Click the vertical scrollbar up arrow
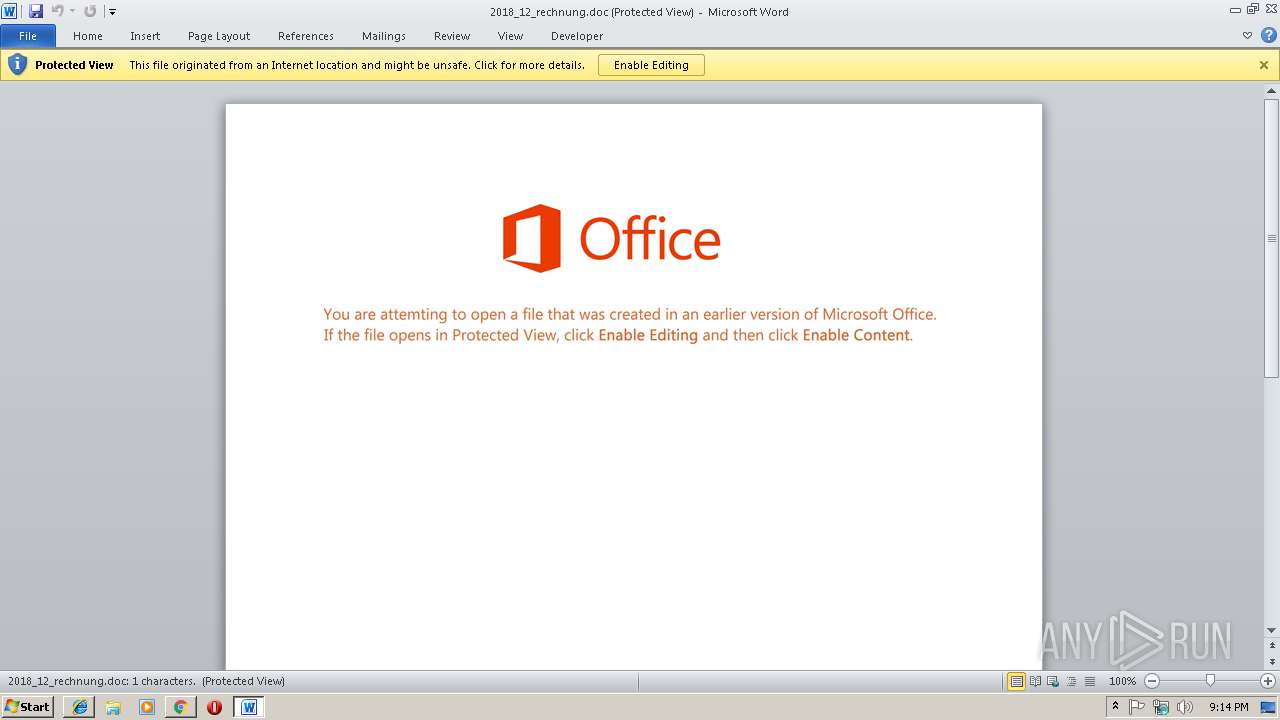The width and height of the screenshot is (1280, 720). point(1272,92)
